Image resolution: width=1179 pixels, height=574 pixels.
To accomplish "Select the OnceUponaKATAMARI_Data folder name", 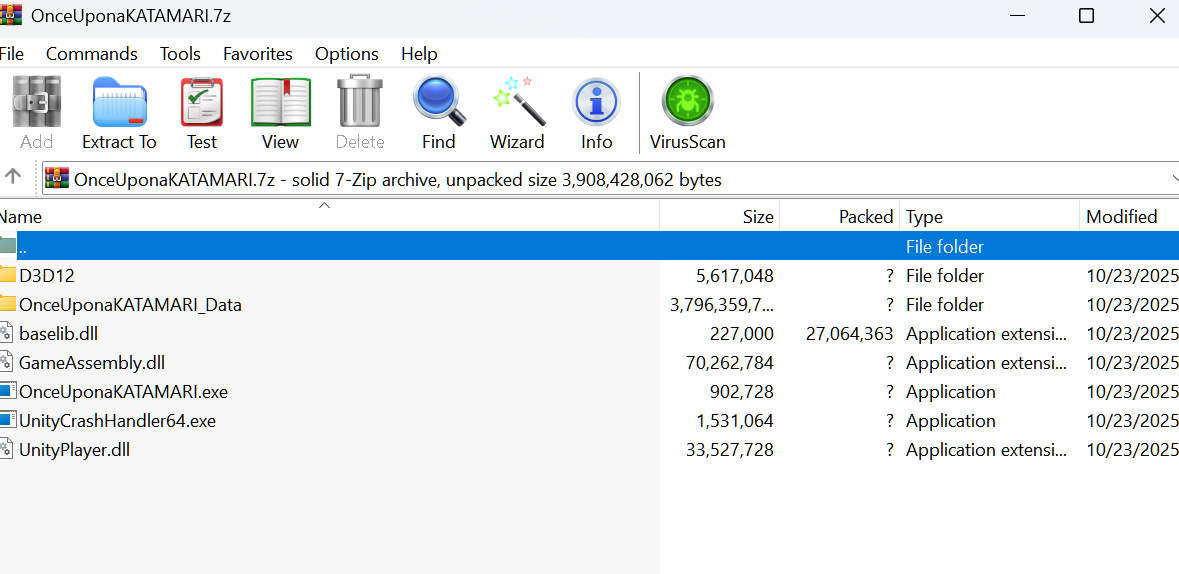I will (131, 305).
